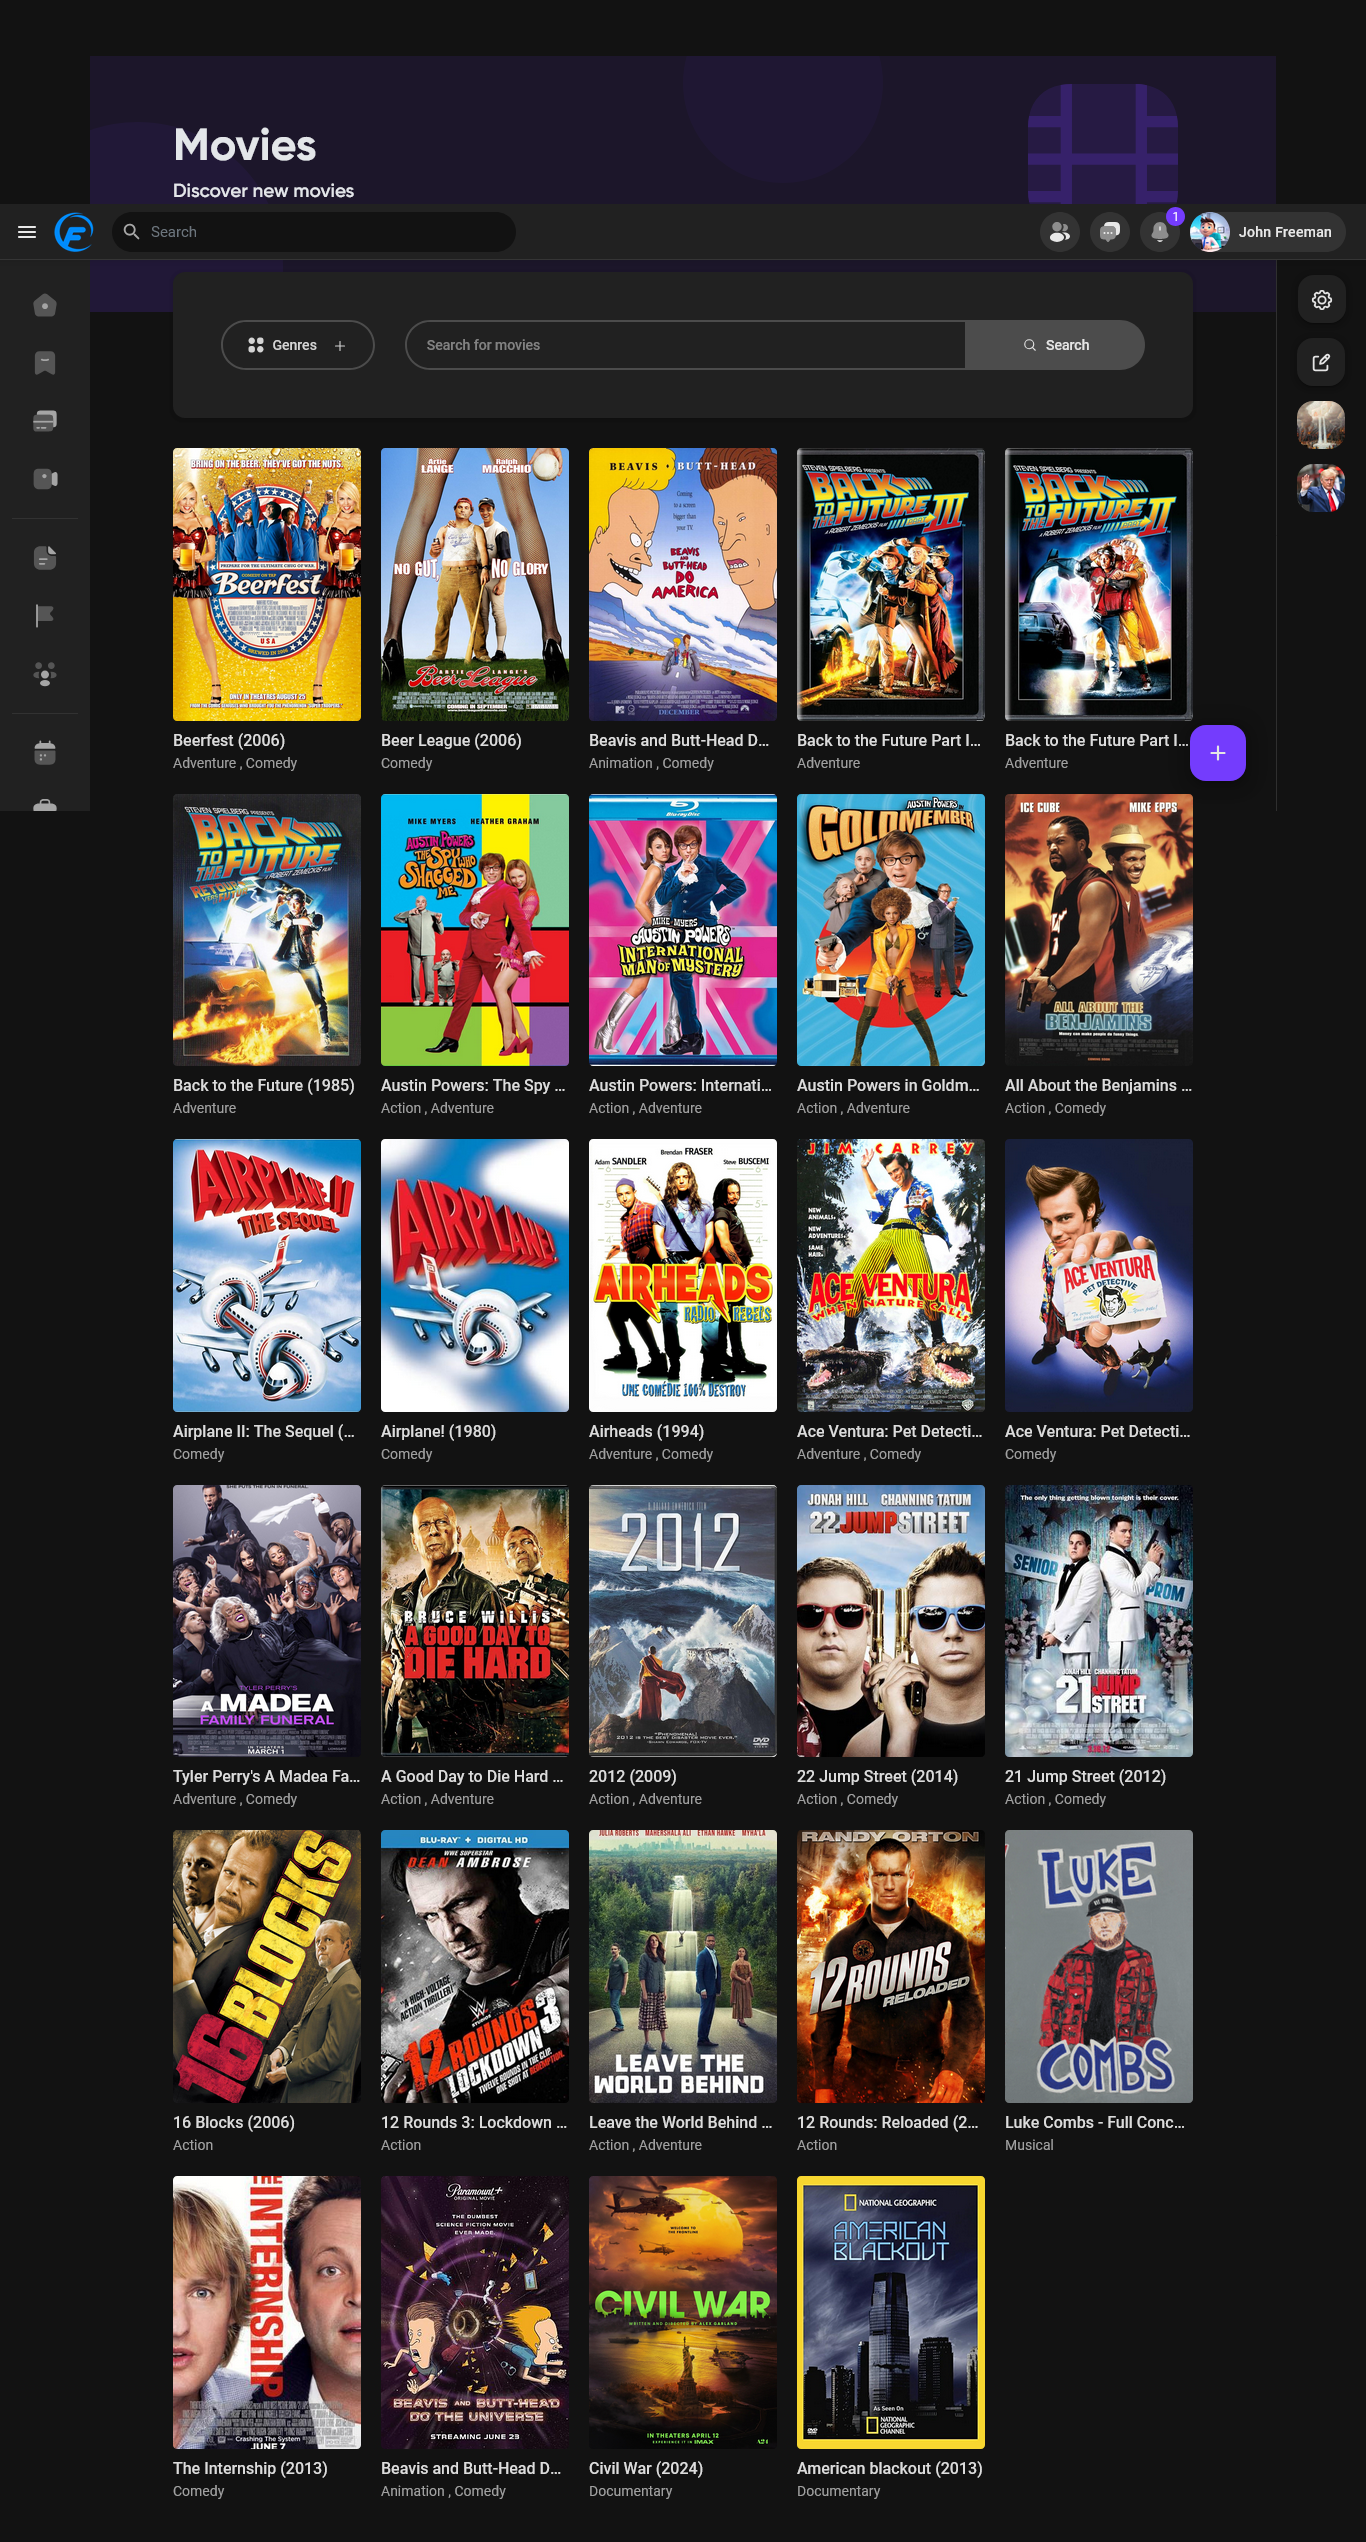The image size is (1366, 2542).
Task: Click the blue F site logo
Action: point(74,232)
